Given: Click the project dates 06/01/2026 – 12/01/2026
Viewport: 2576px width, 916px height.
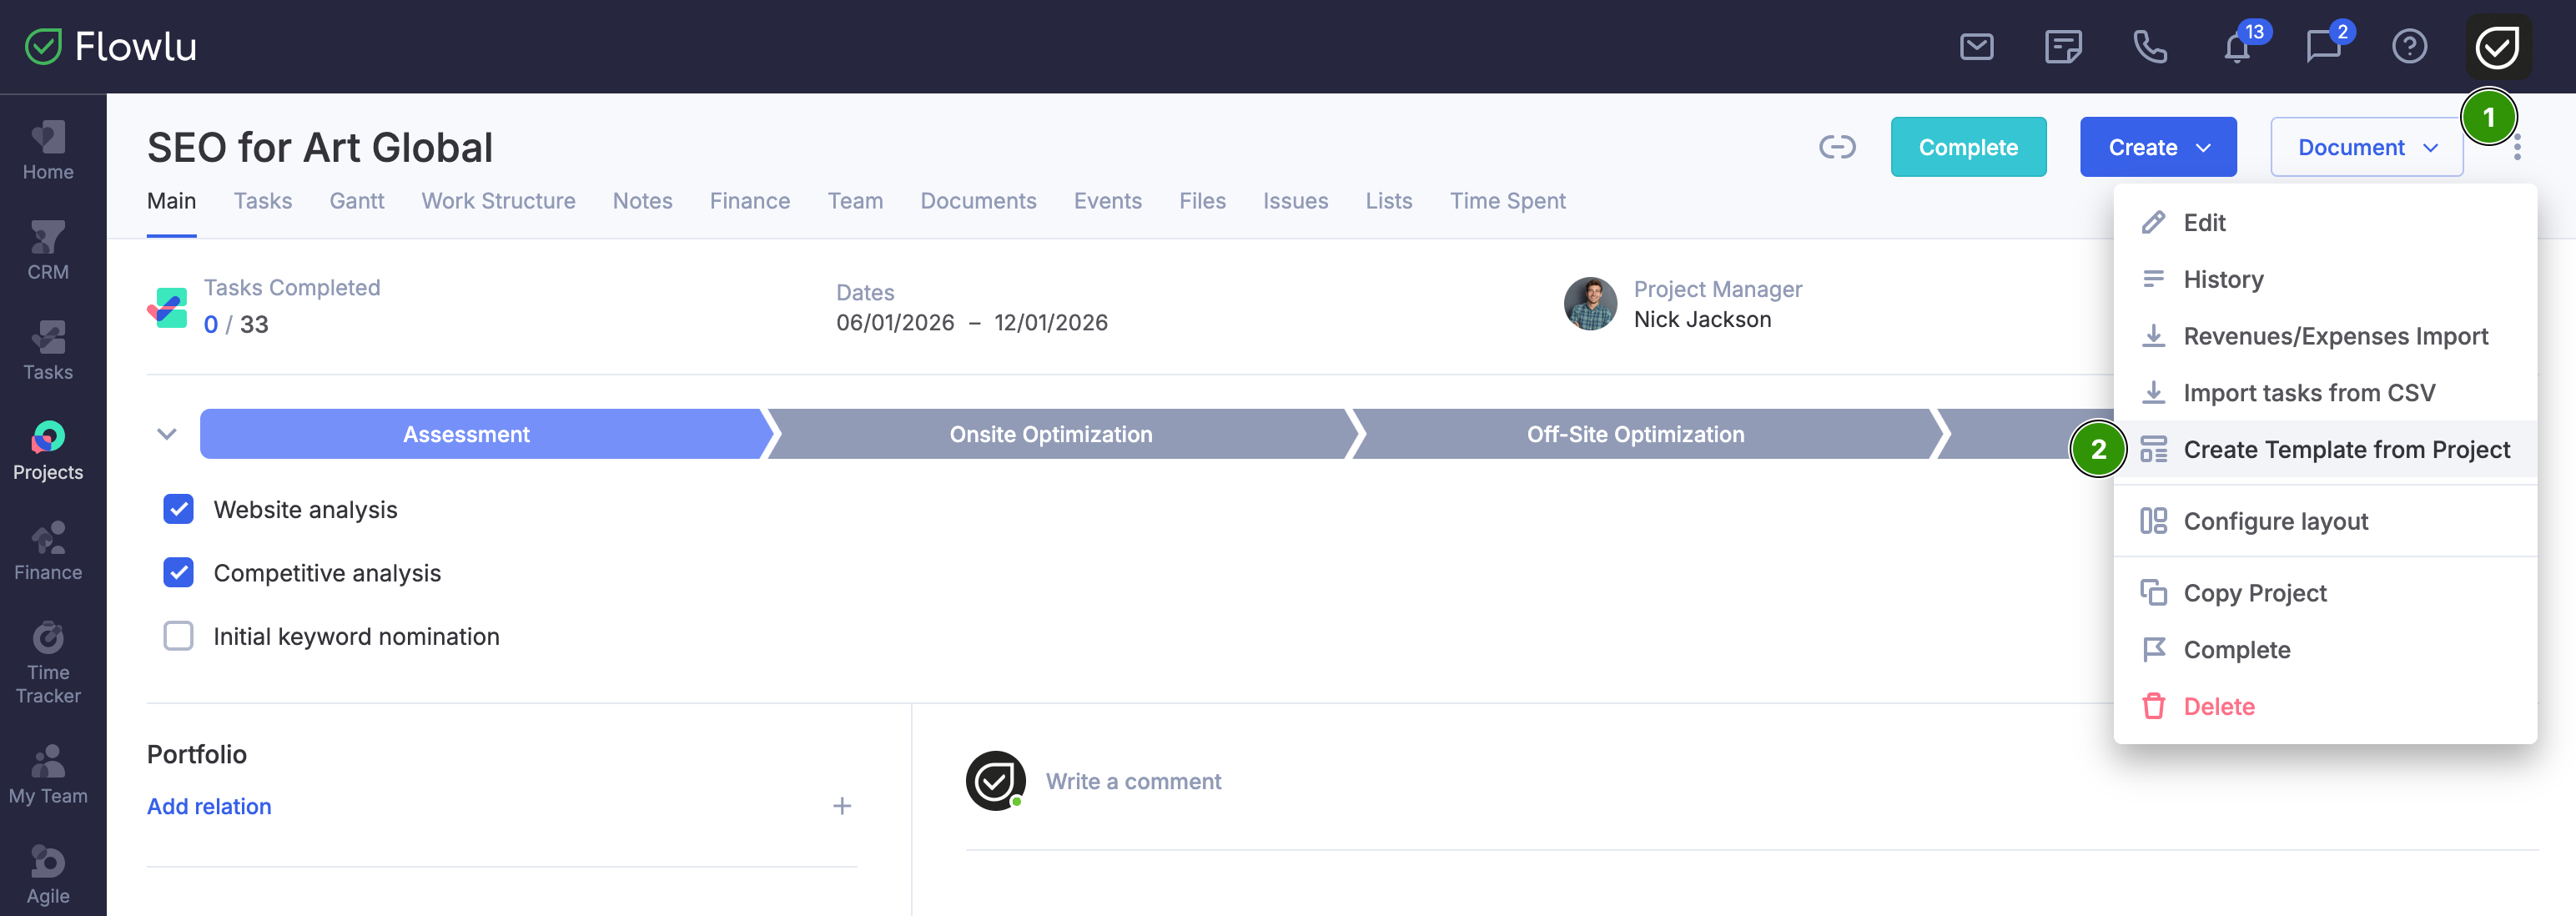Looking at the screenshot, I should (x=971, y=322).
